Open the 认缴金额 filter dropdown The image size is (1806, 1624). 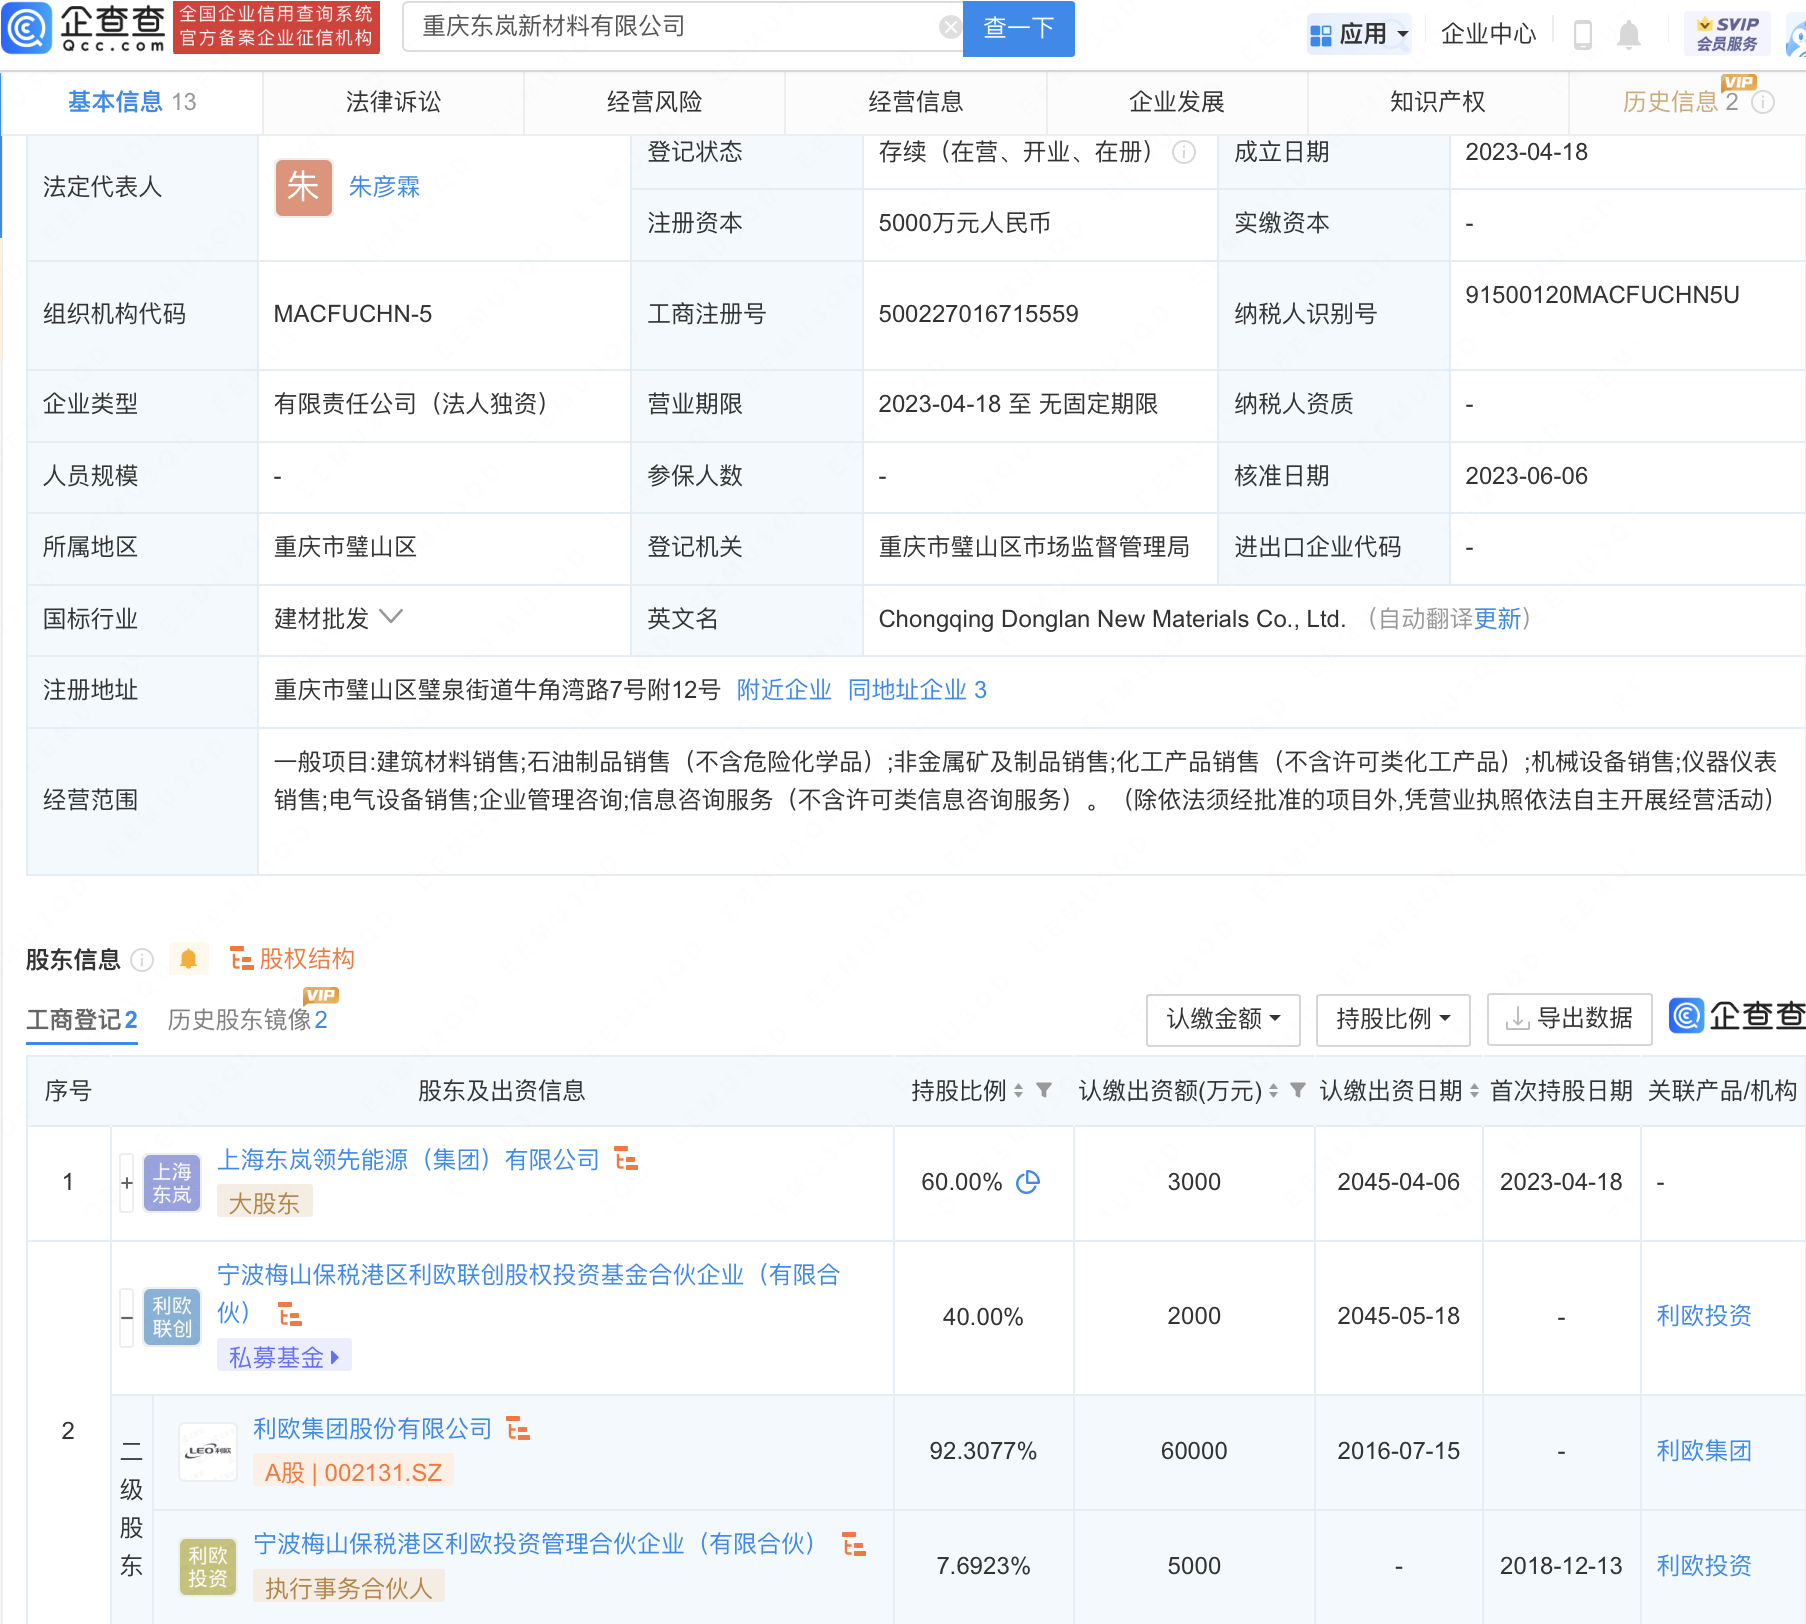click(1223, 1020)
